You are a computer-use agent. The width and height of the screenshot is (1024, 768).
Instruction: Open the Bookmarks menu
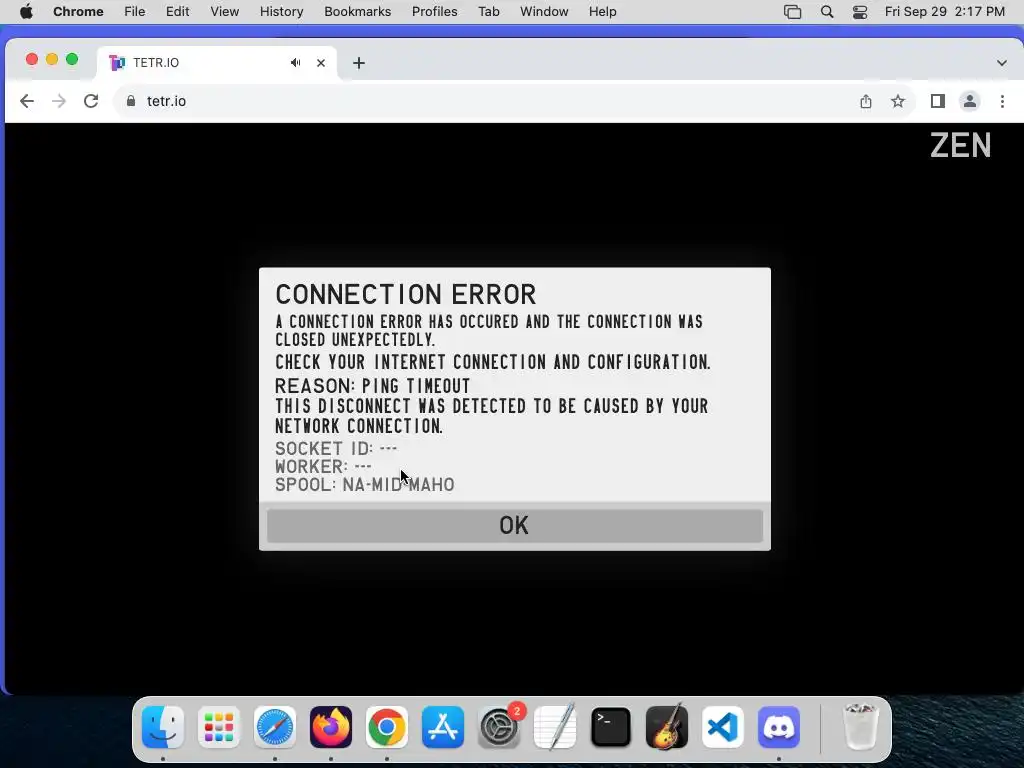coord(358,11)
